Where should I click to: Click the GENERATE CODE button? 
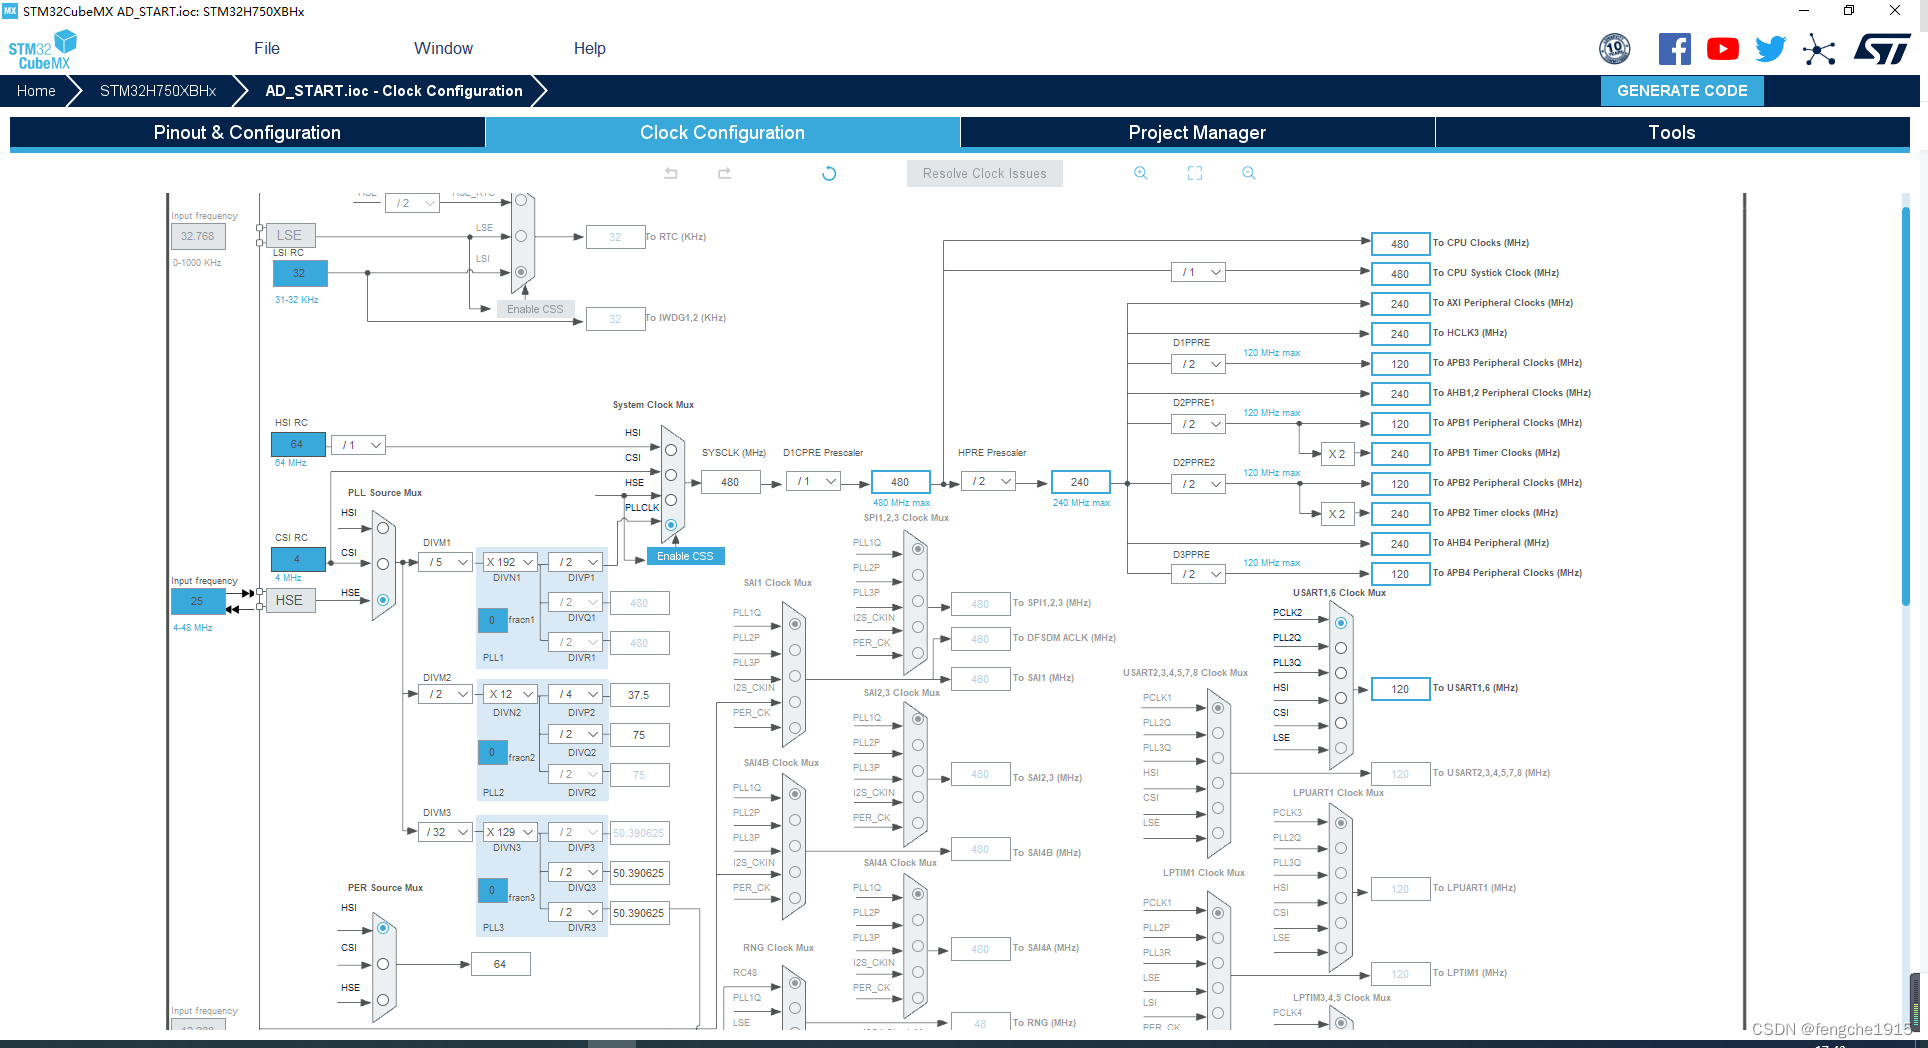pyautogui.click(x=1682, y=91)
